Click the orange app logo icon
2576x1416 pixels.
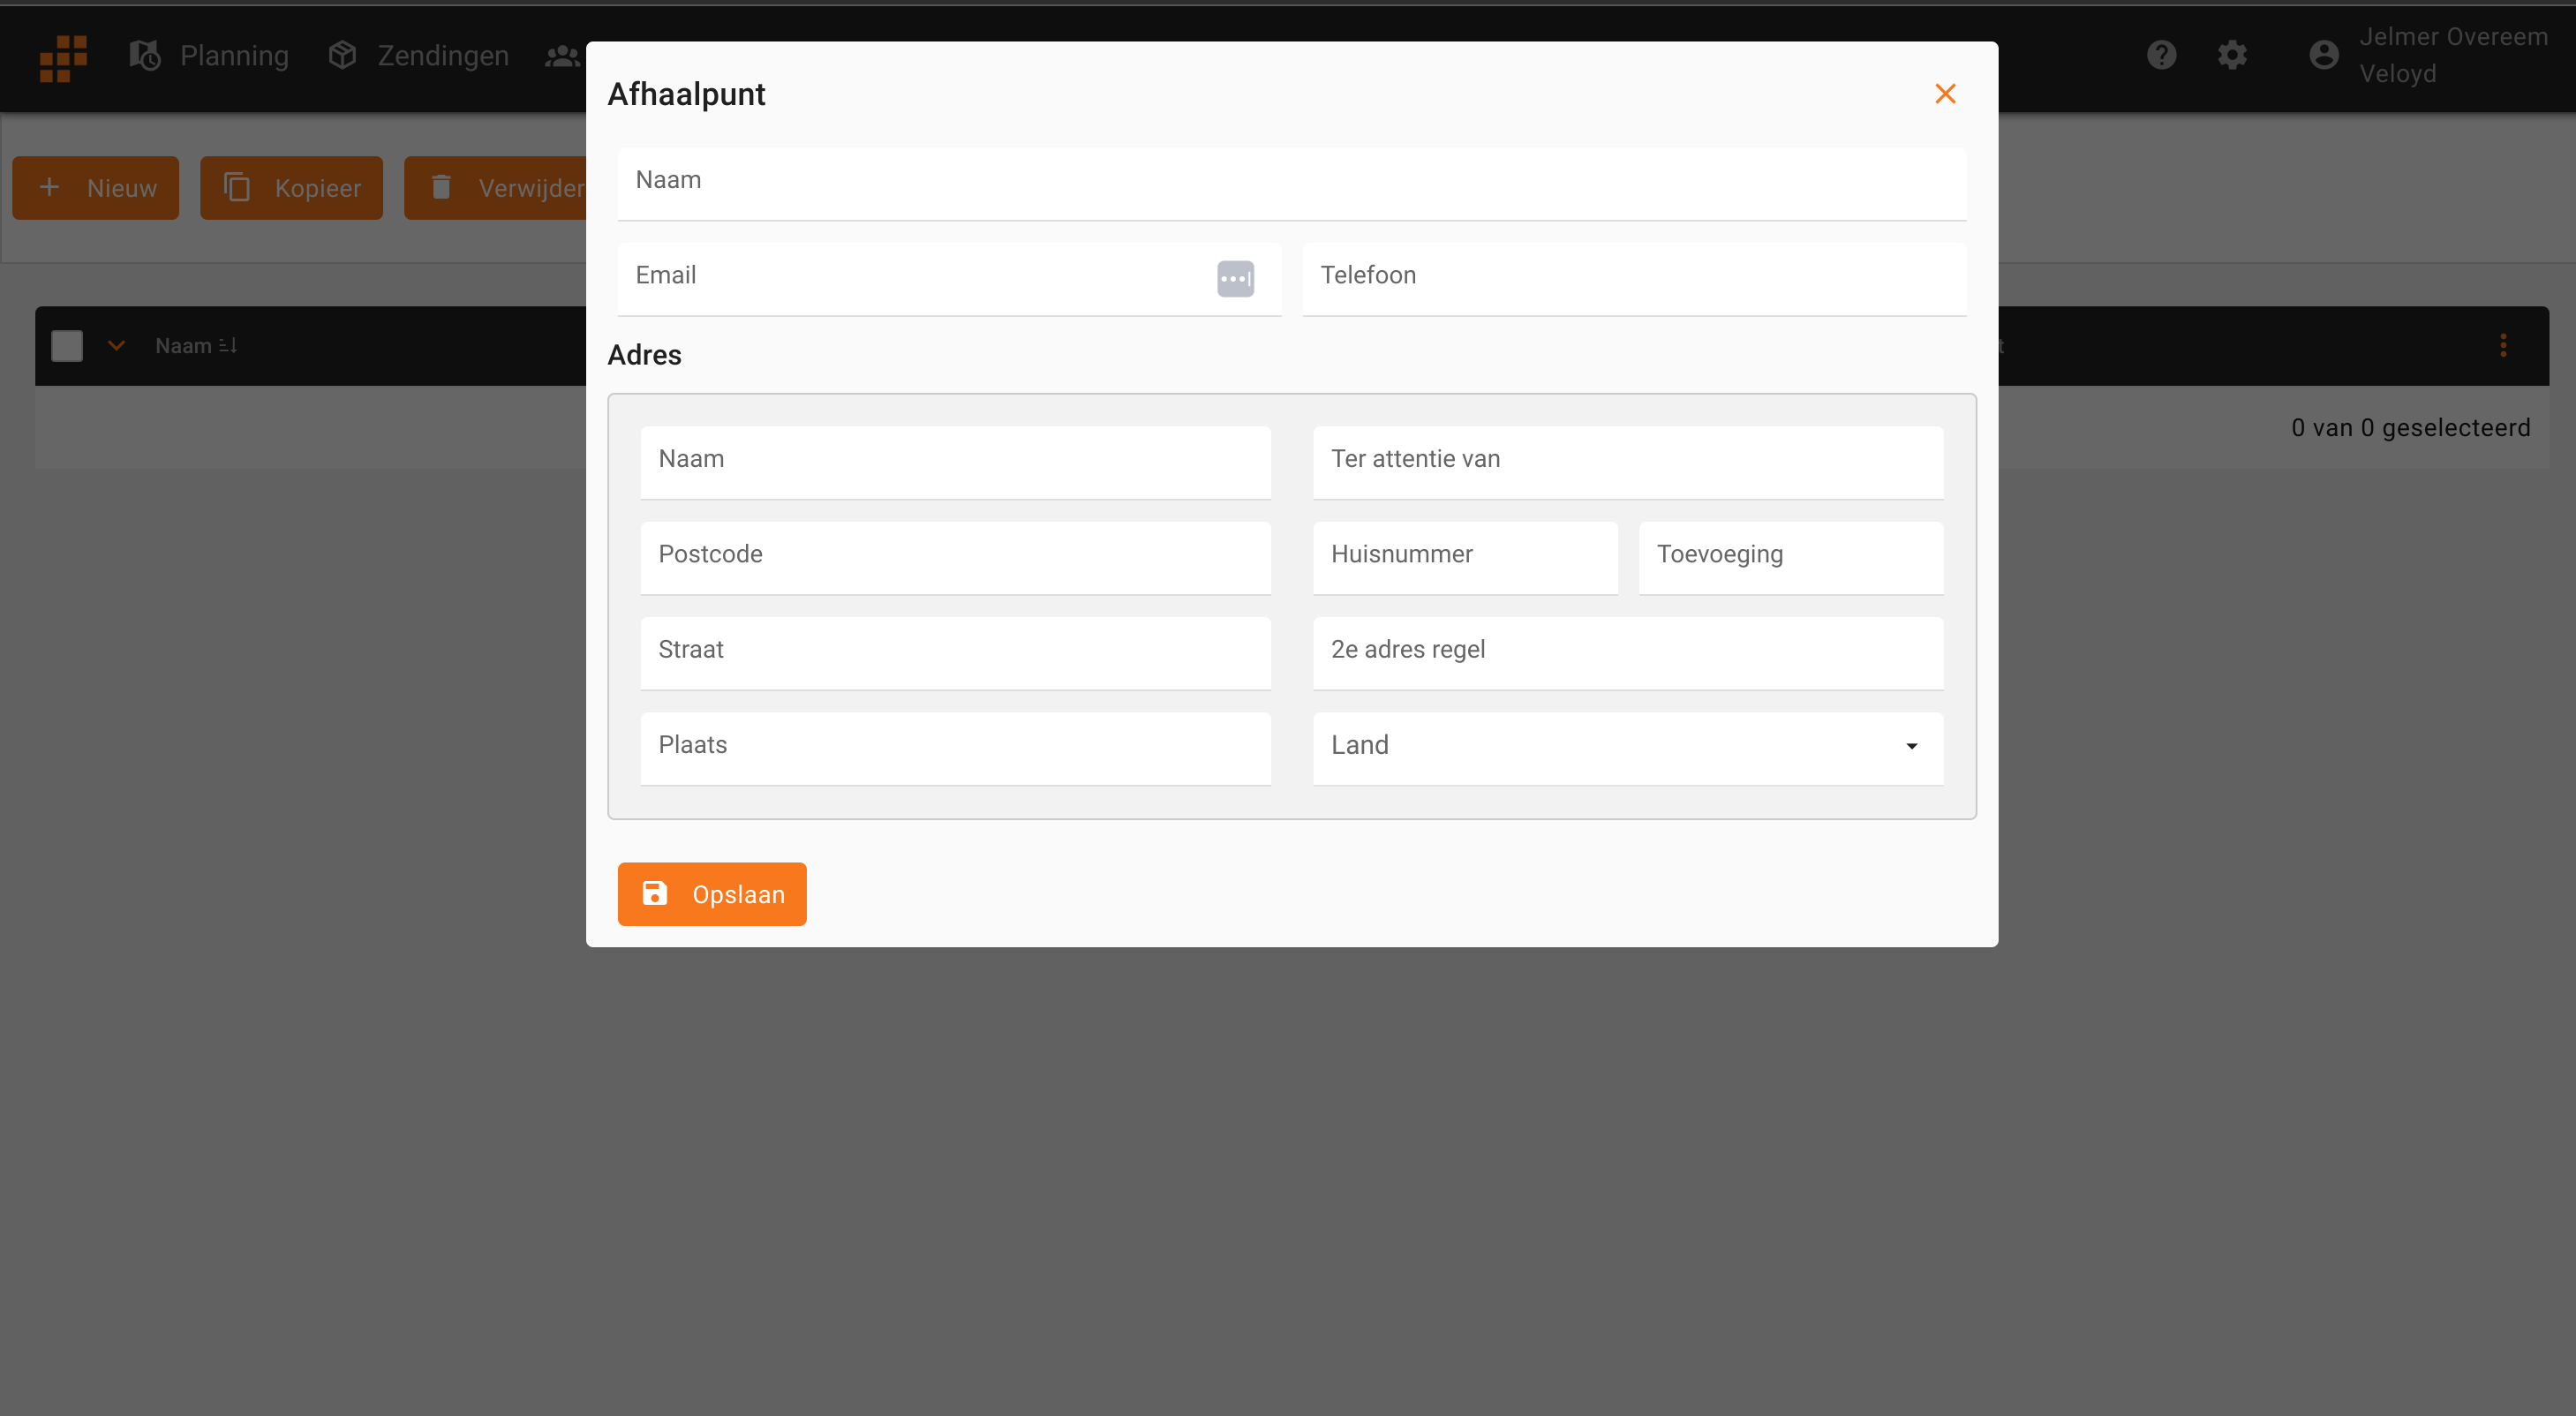pos(63,58)
